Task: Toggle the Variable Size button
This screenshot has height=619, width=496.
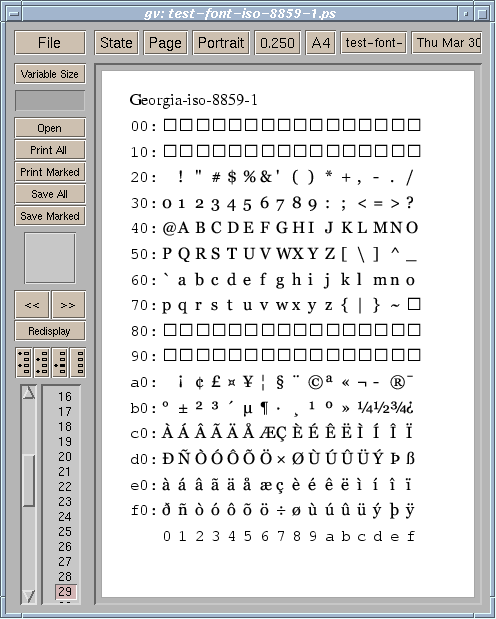Action: pos(50,74)
